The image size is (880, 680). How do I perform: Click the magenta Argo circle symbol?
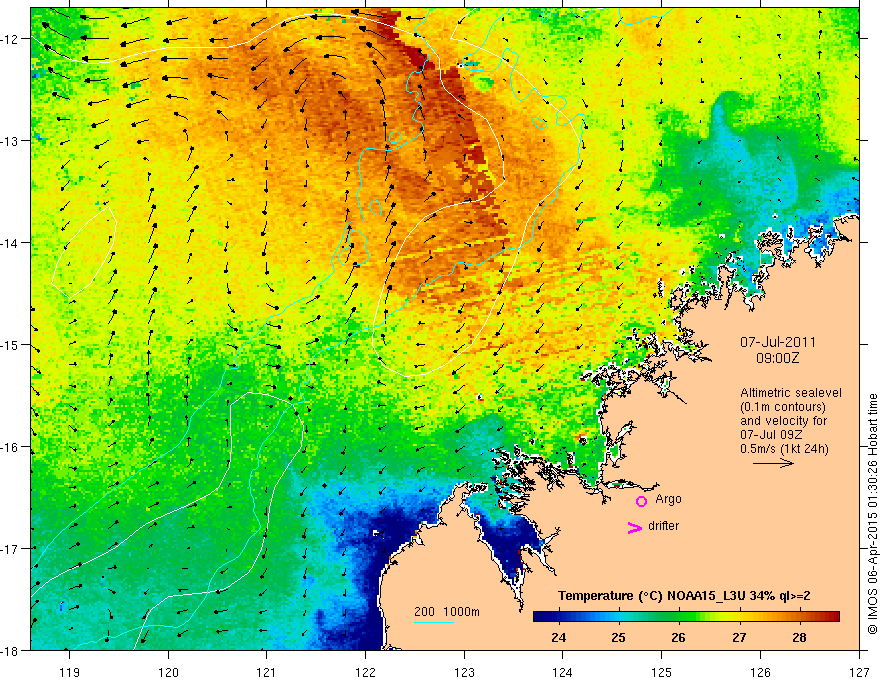(x=641, y=501)
